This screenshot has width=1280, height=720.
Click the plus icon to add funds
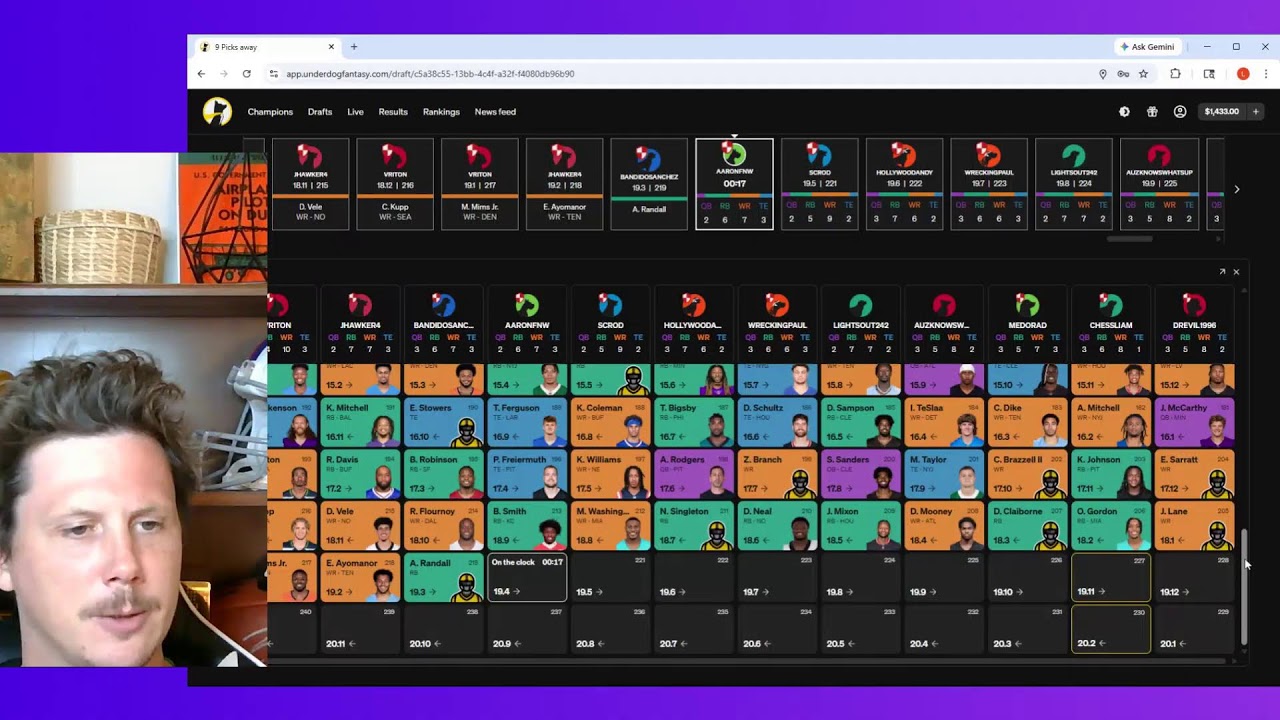tap(1255, 112)
